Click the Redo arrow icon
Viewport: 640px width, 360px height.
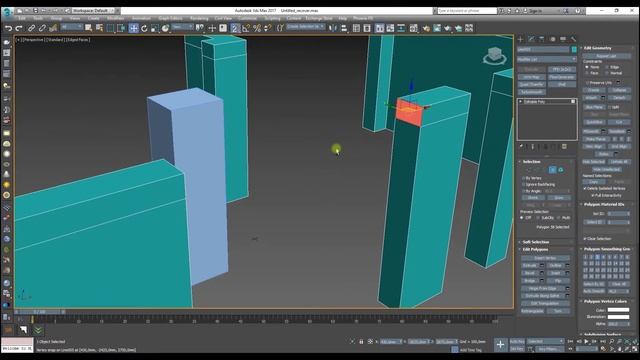point(19,28)
